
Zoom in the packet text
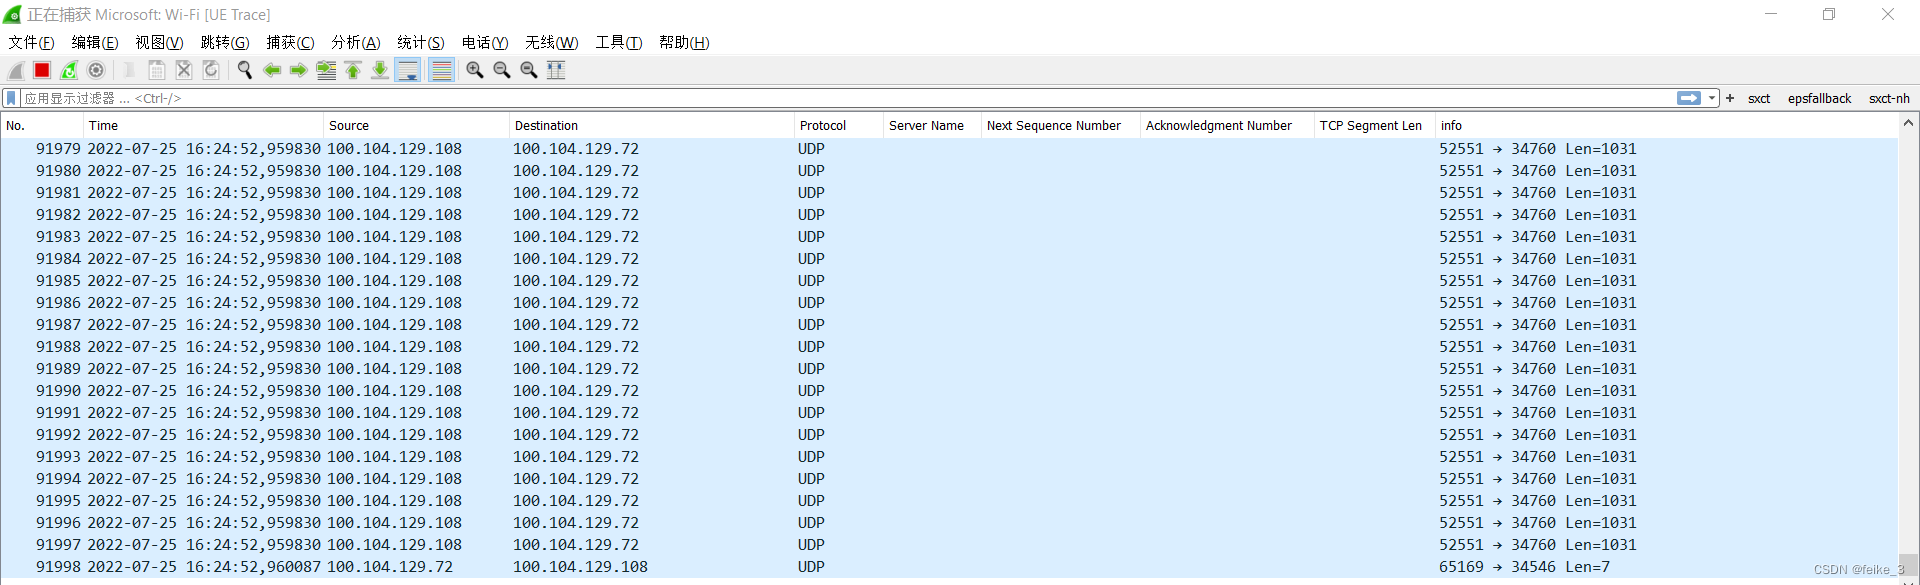tap(475, 70)
